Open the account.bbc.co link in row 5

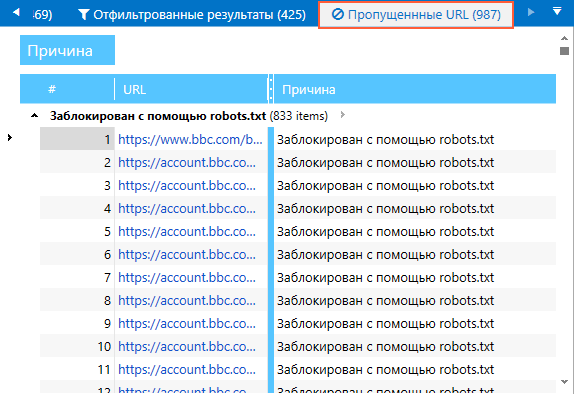[187, 232]
